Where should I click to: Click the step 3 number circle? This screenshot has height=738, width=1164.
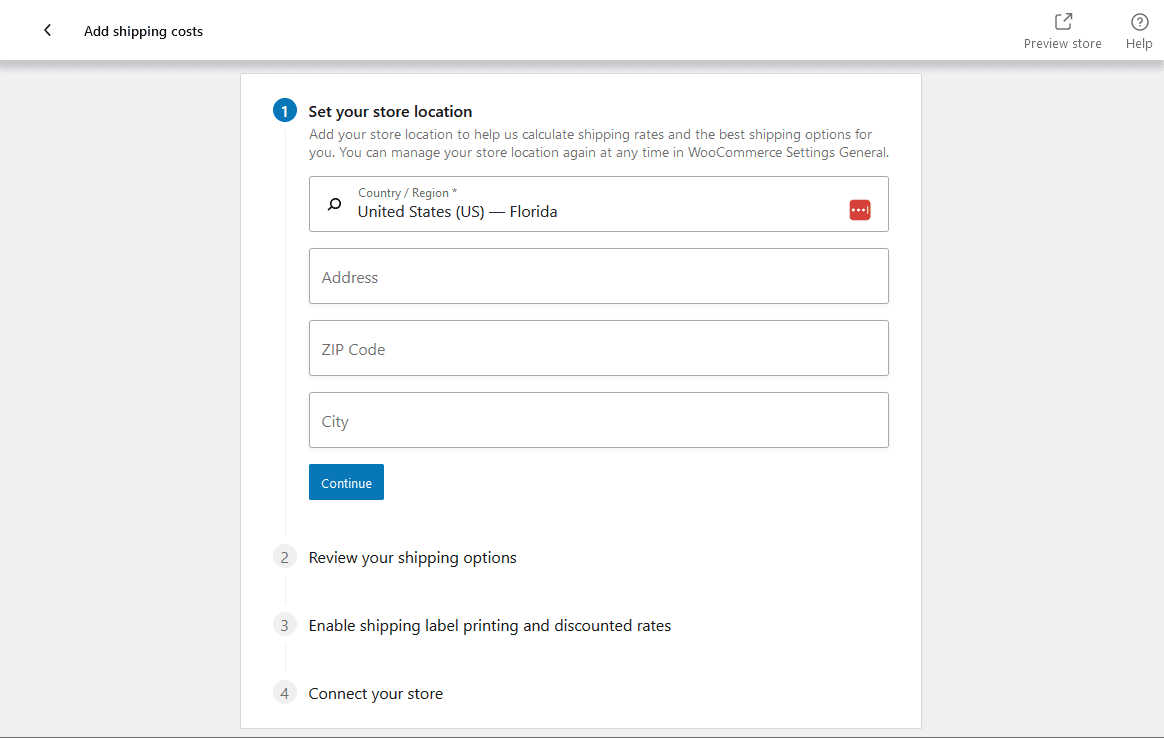284,625
